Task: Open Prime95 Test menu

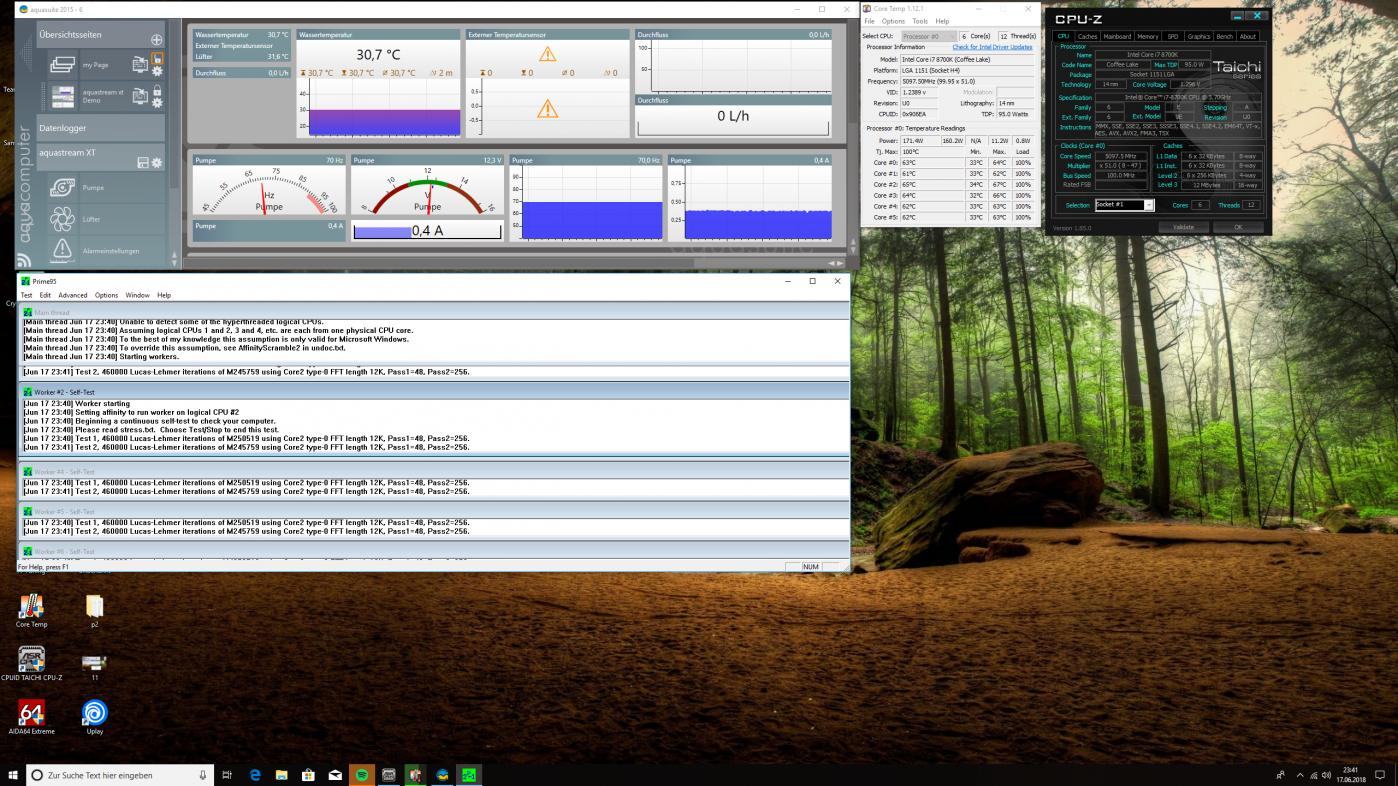Action: (26, 295)
